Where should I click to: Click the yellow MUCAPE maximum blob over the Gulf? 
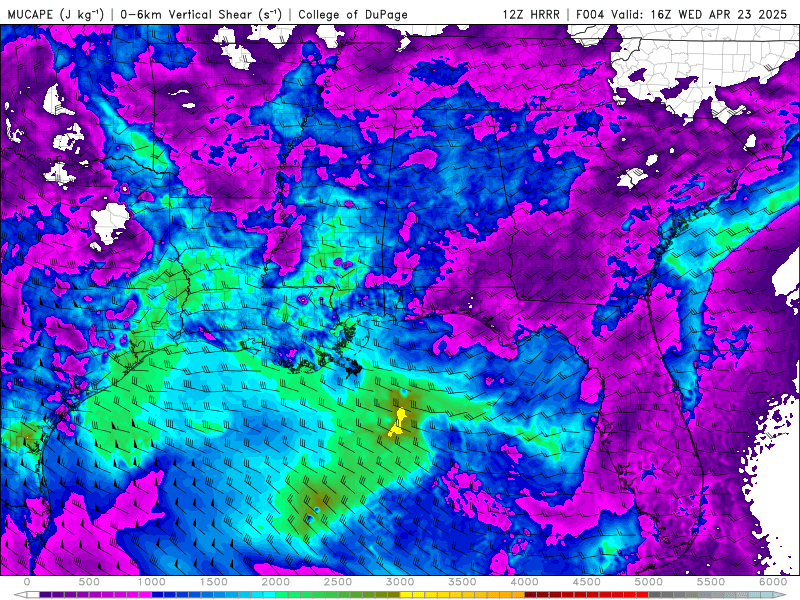point(398,422)
